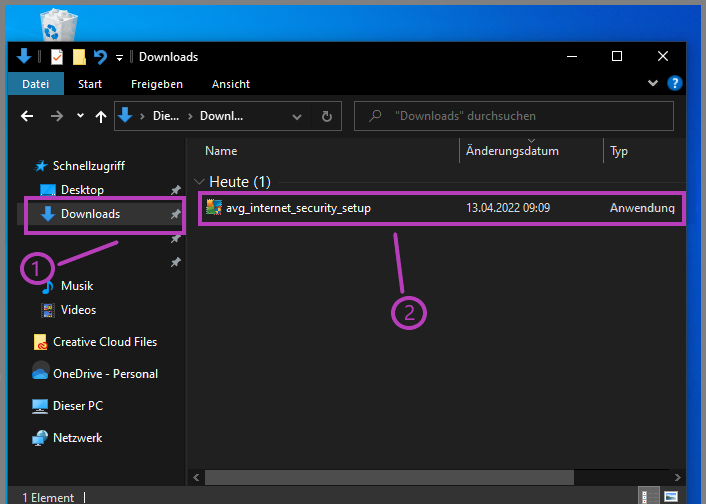Open Dieser PC in the navigation pane
This screenshot has height=504, width=706.
tap(78, 406)
